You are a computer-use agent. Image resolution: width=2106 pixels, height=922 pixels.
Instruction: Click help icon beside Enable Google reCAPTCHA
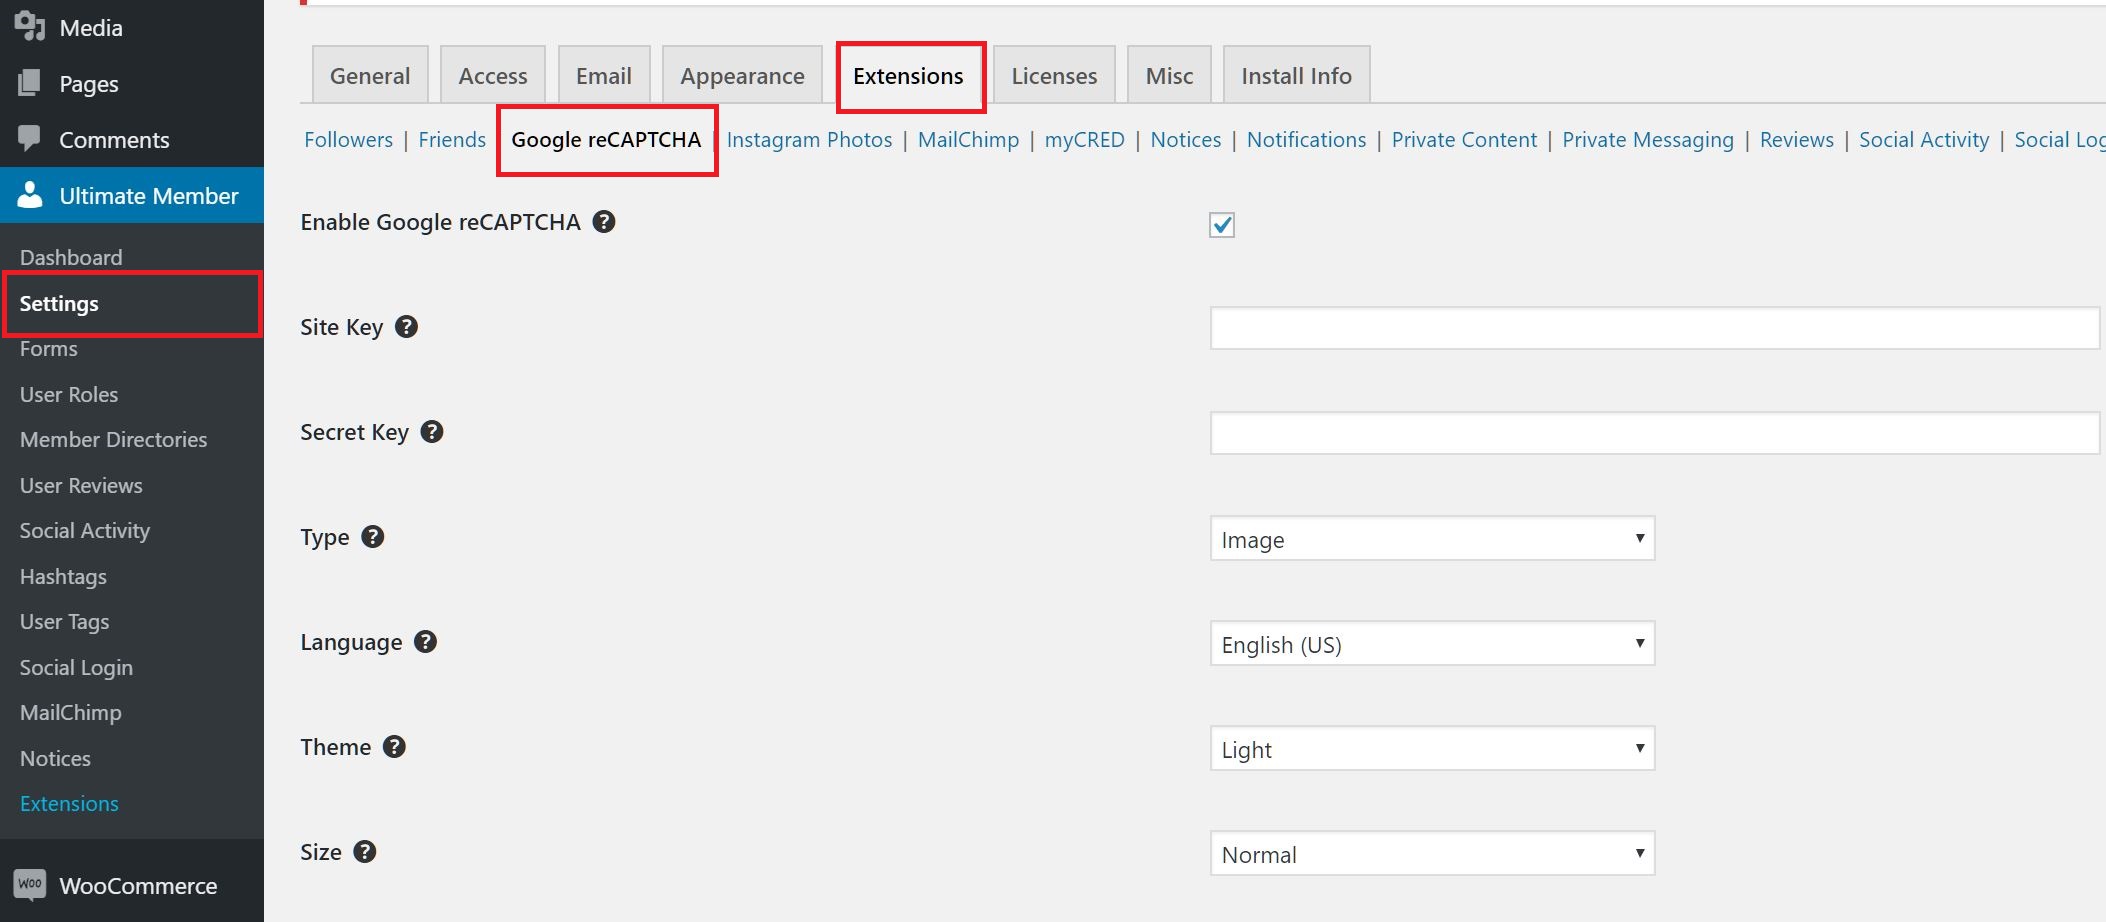pyautogui.click(x=604, y=222)
